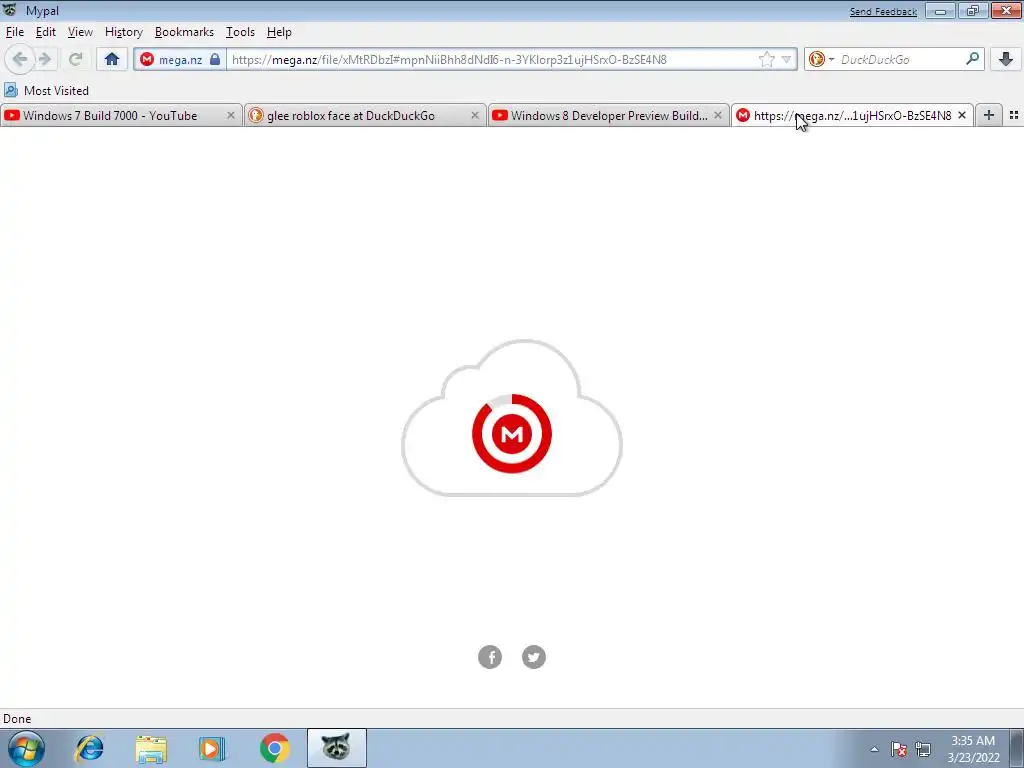
Task: Open the home page button
Action: pos(112,59)
